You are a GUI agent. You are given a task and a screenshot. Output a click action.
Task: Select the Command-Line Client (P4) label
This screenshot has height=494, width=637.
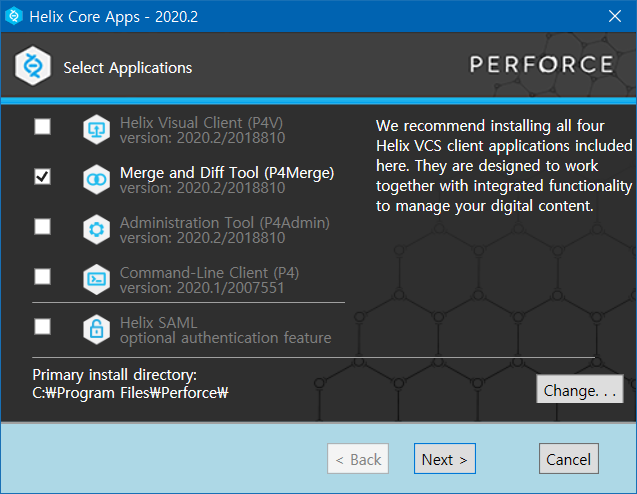coord(209,273)
